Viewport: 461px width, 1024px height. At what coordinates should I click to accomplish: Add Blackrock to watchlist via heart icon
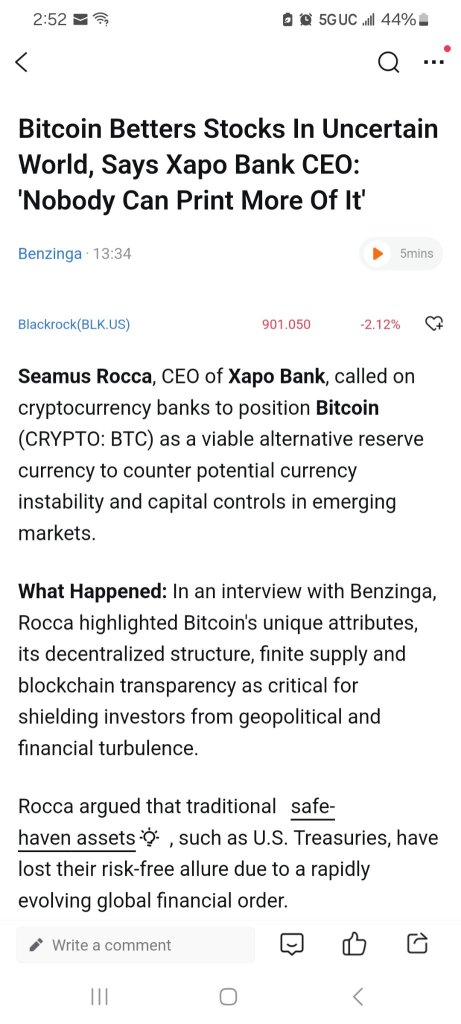click(434, 323)
